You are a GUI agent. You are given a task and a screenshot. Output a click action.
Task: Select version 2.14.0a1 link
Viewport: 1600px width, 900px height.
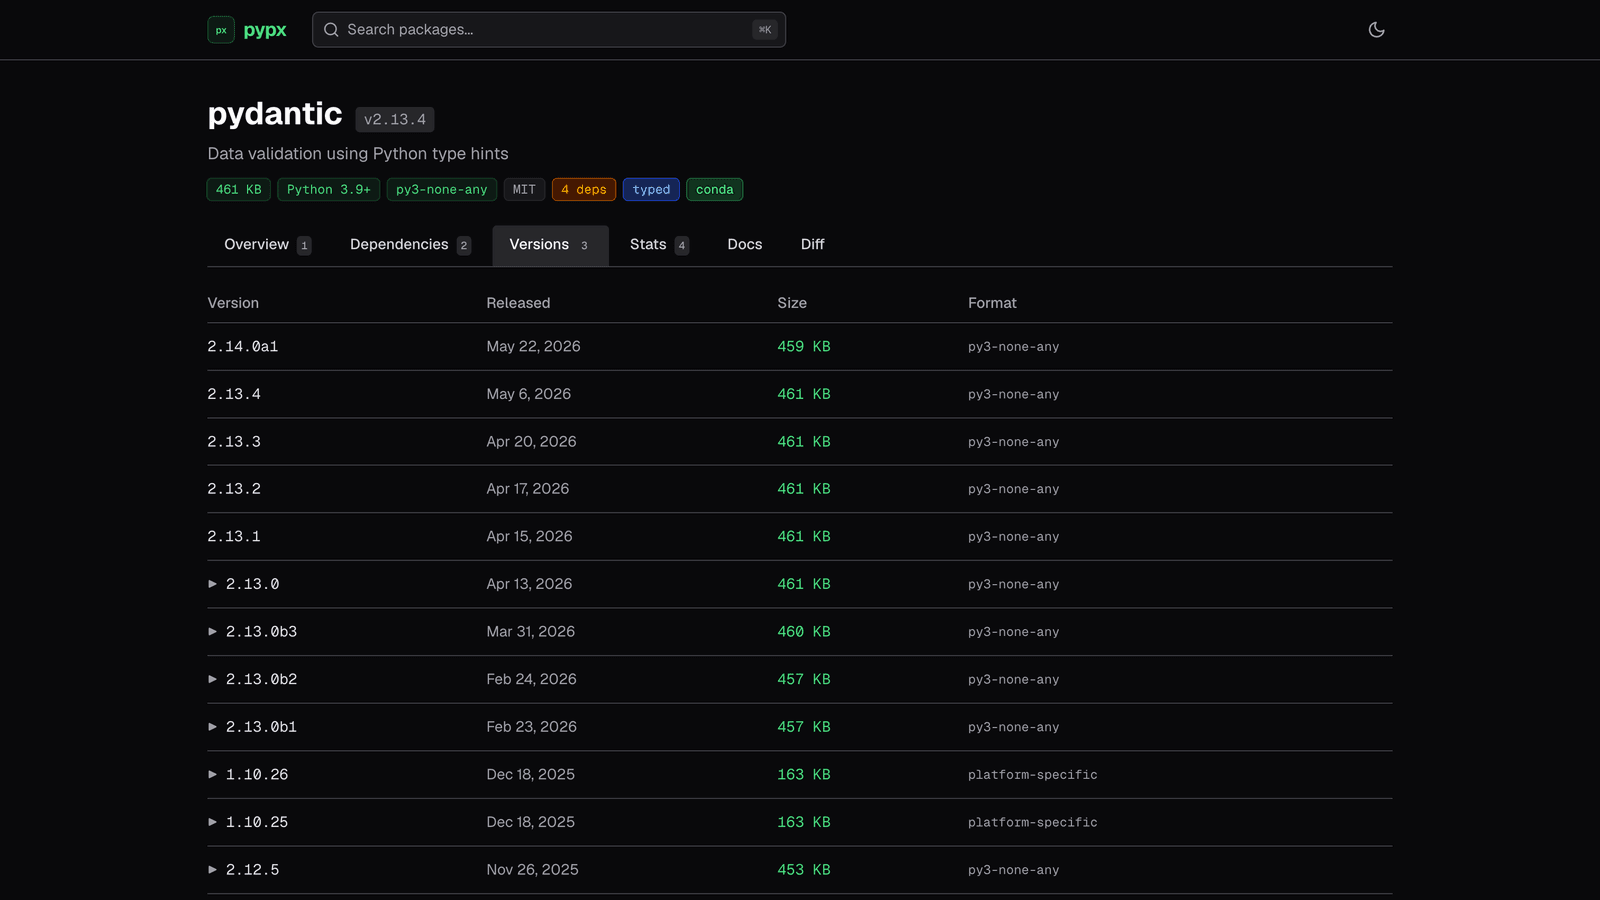tap(243, 347)
